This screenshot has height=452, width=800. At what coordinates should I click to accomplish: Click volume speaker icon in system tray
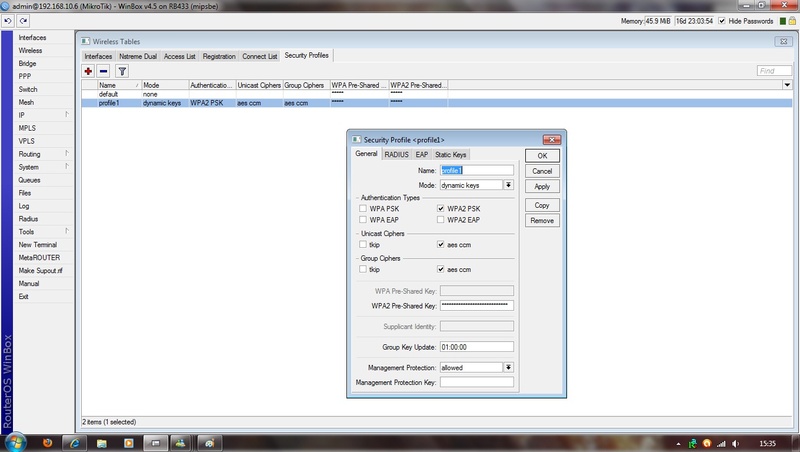(735, 444)
